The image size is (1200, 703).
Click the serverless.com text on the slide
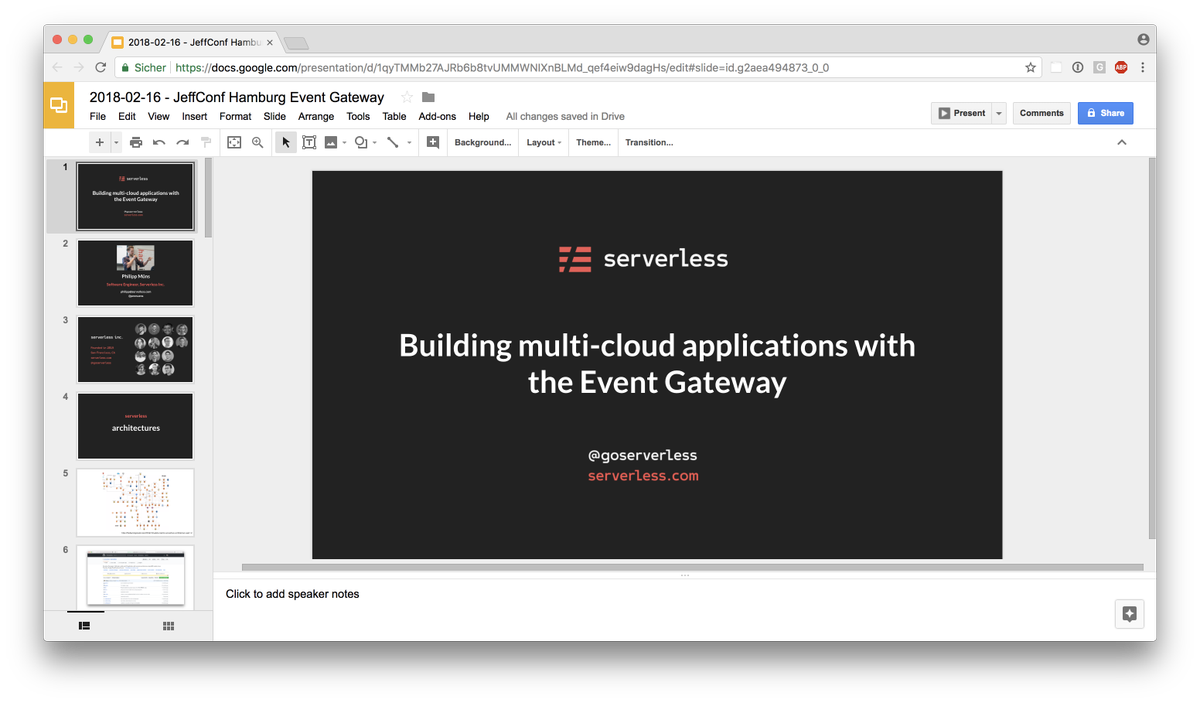click(x=643, y=476)
